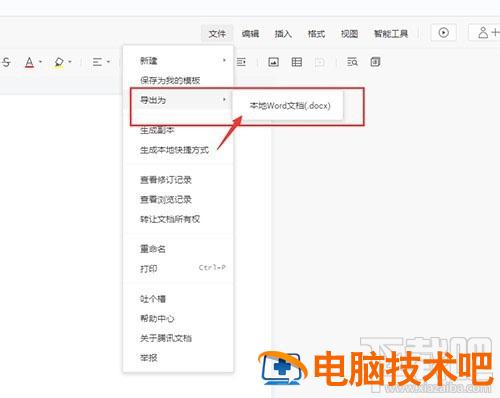Insert an image using the picture icon
Image resolution: width=500 pixels, height=398 pixels.
(273, 62)
